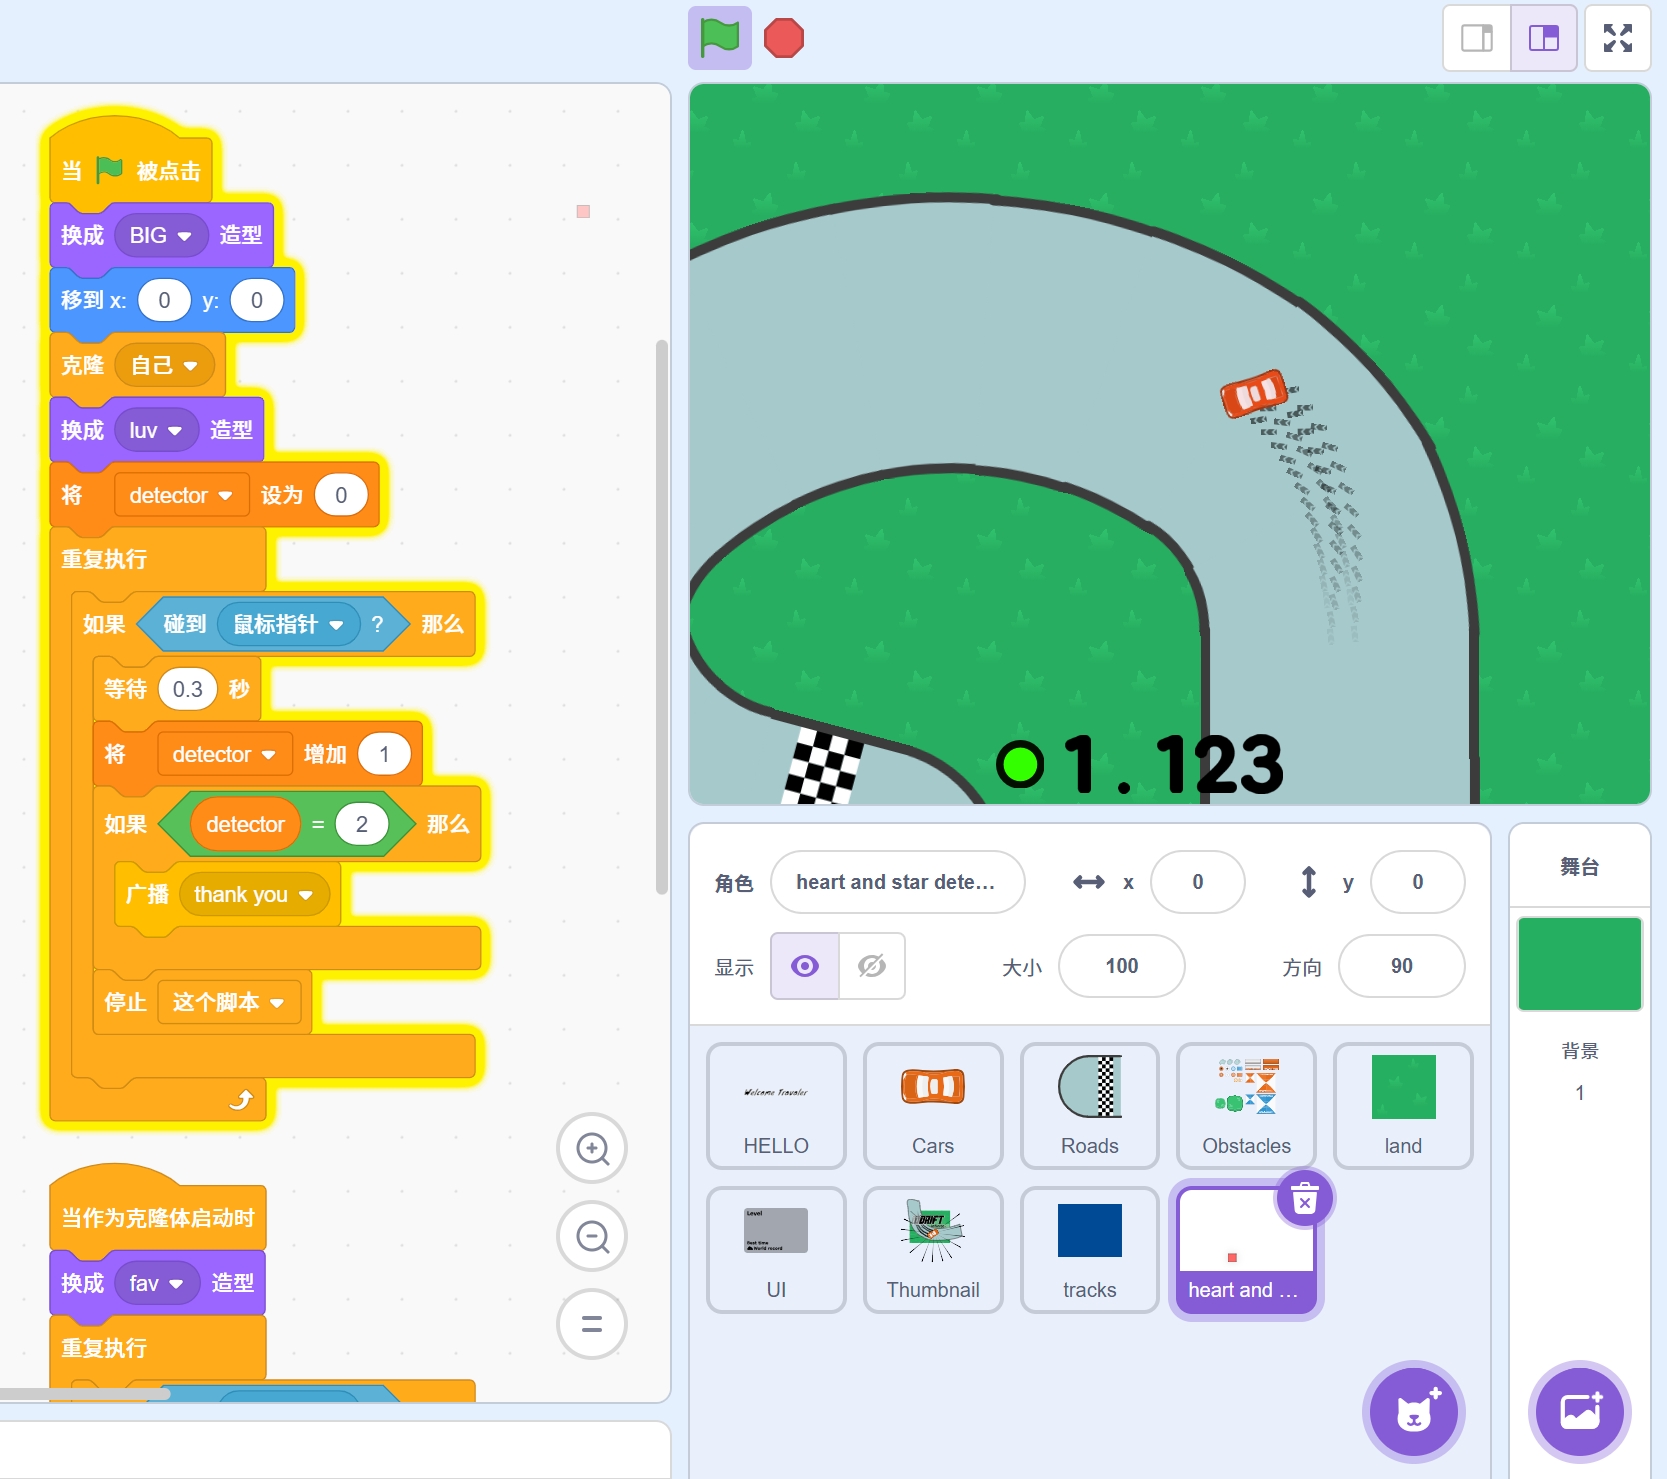The height and width of the screenshot is (1479, 1667).
Task: Open the choose a sprite button
Action: pos(1413,1411)
